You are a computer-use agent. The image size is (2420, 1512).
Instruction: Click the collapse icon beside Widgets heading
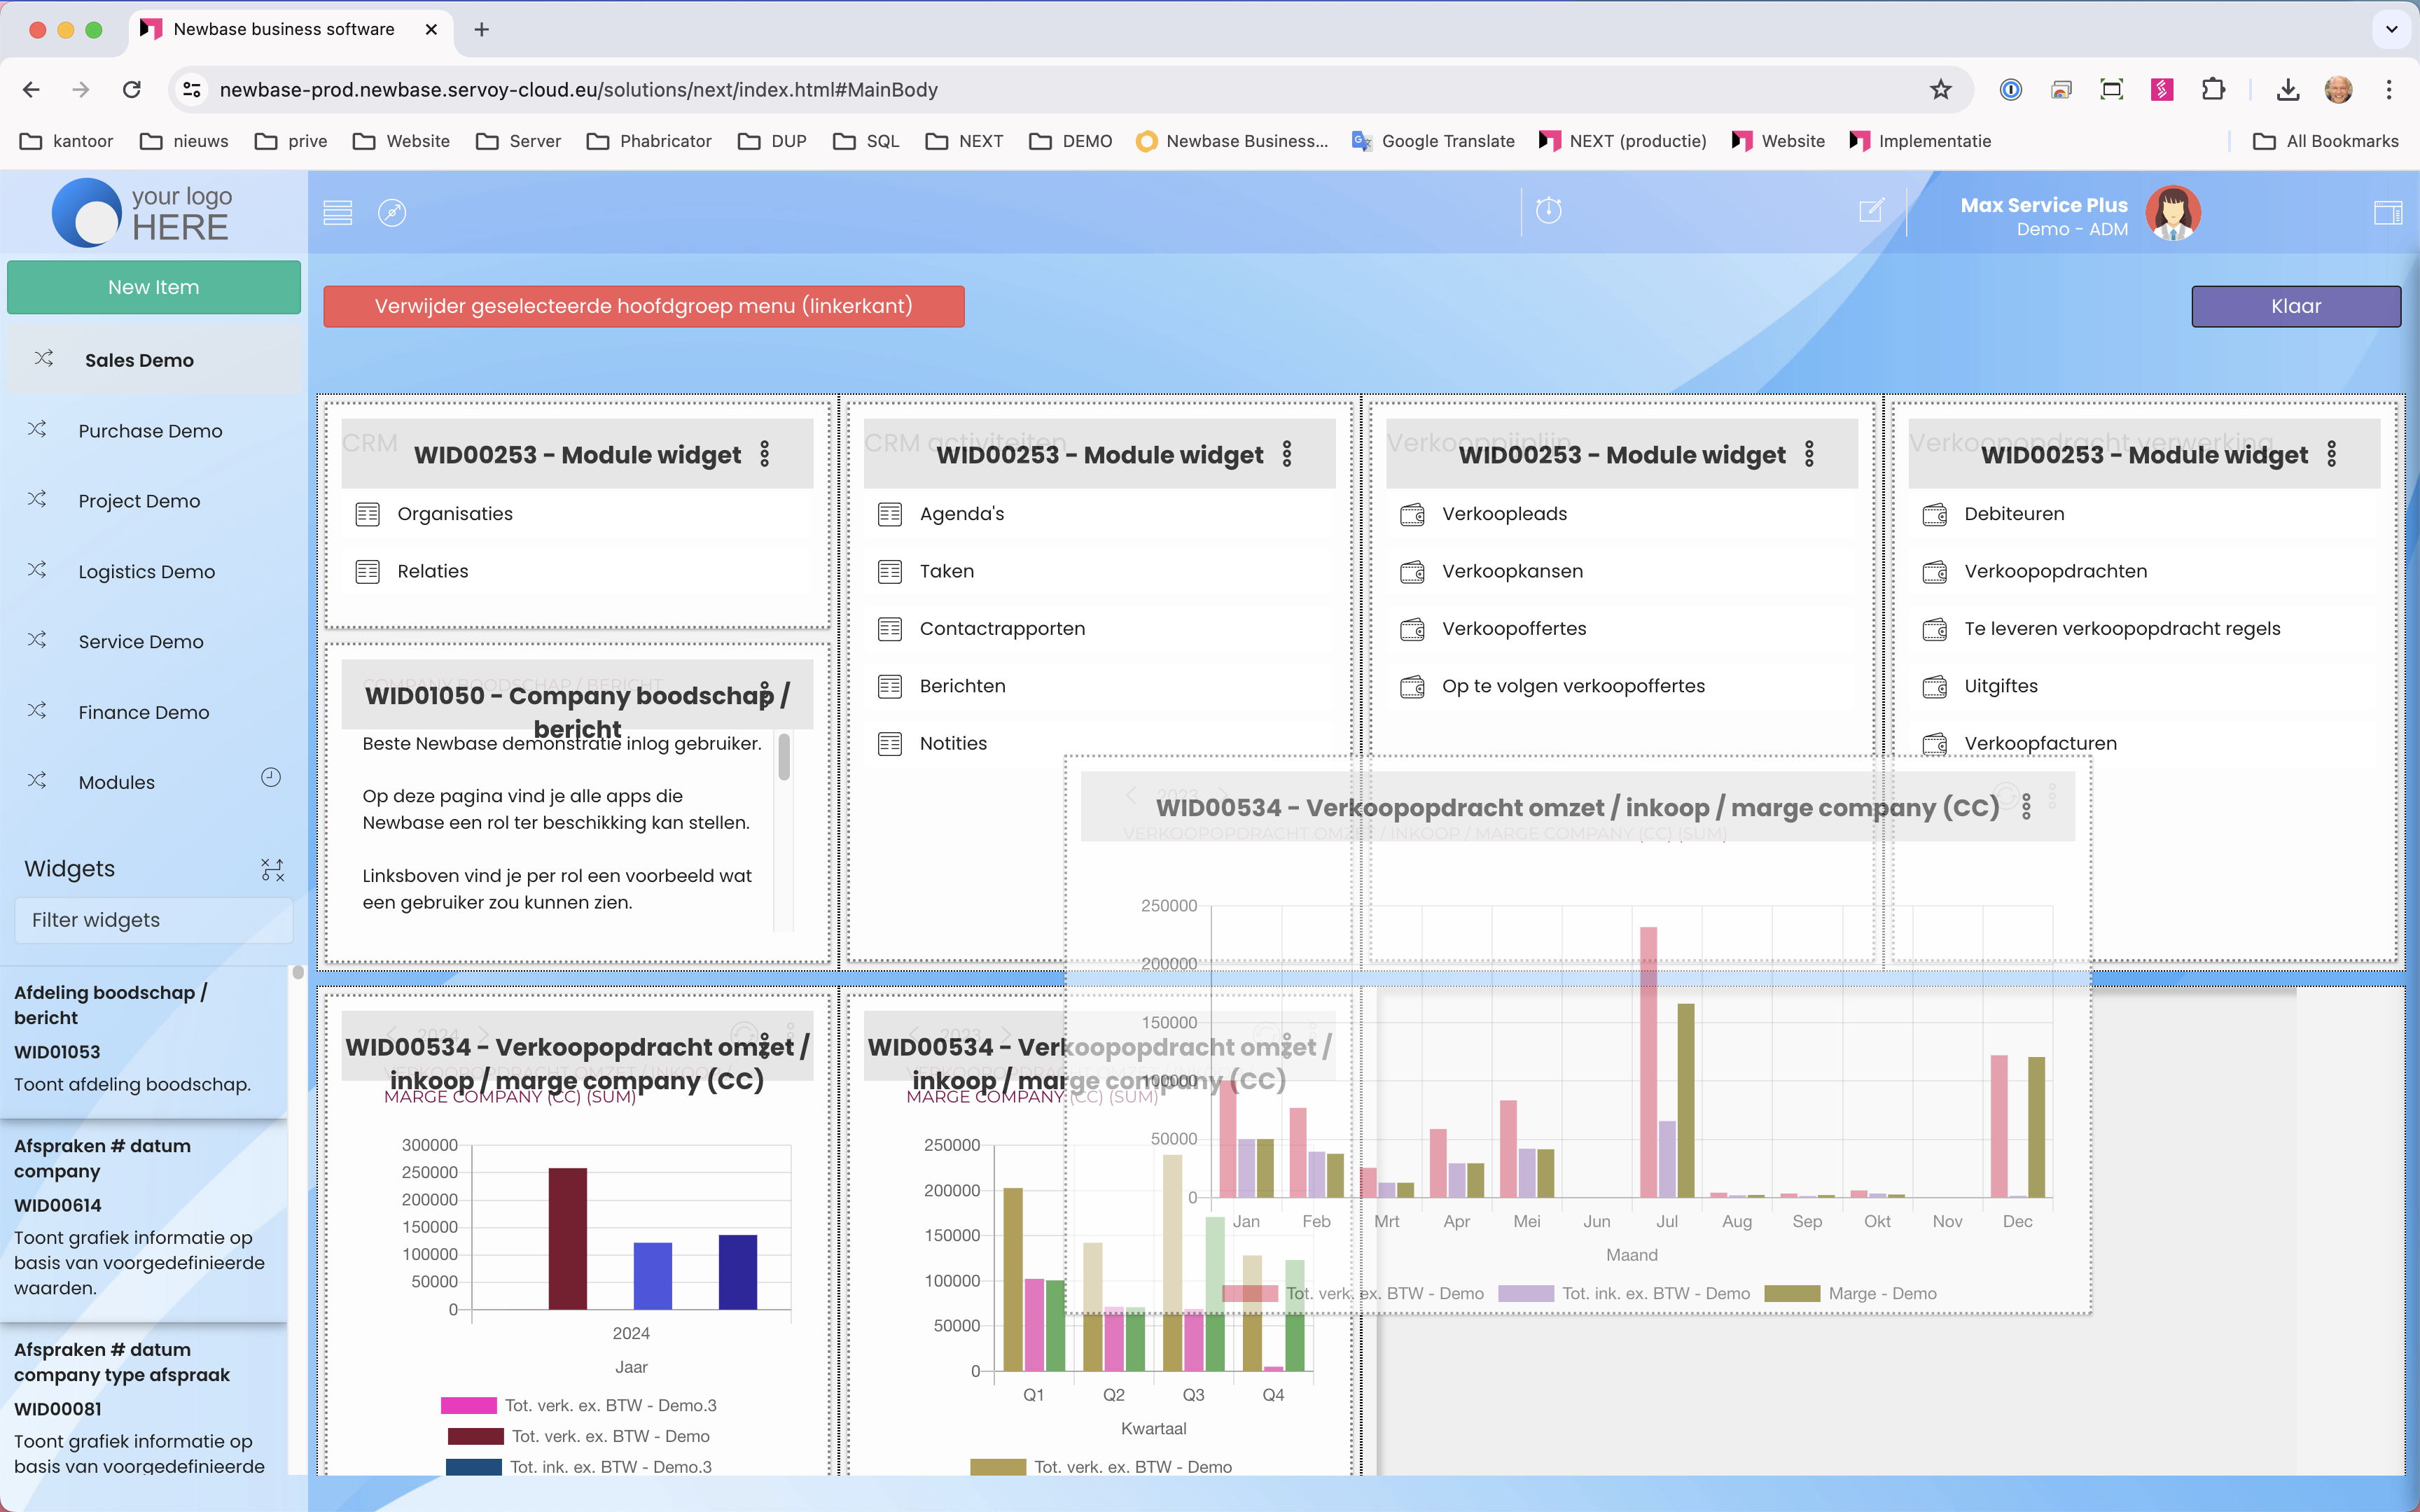tap(272, 869)
